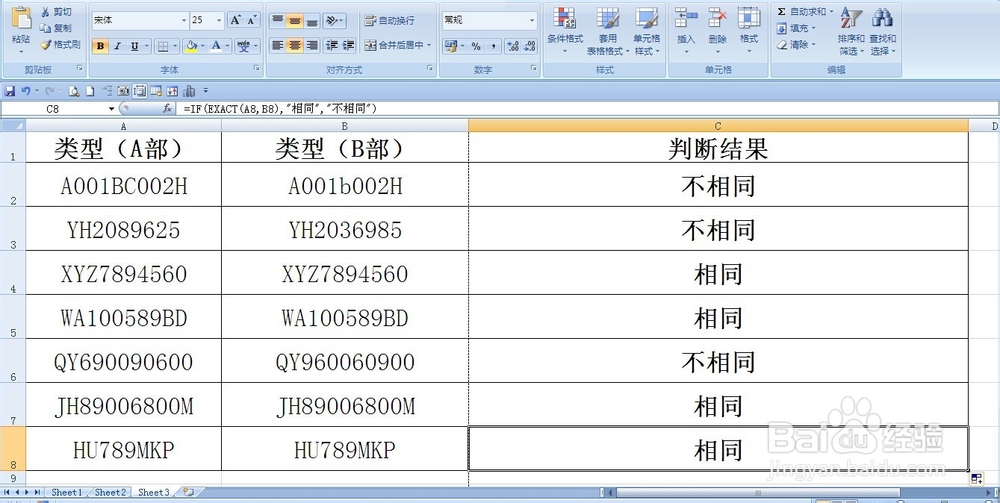Screen dimensions: 1000x503
Task: Decrease the indent
Action: click(x=332, y=45)
